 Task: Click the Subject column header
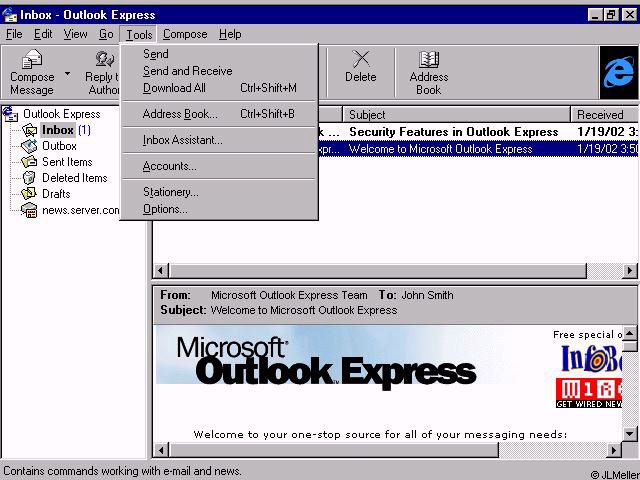coord(456,115)
